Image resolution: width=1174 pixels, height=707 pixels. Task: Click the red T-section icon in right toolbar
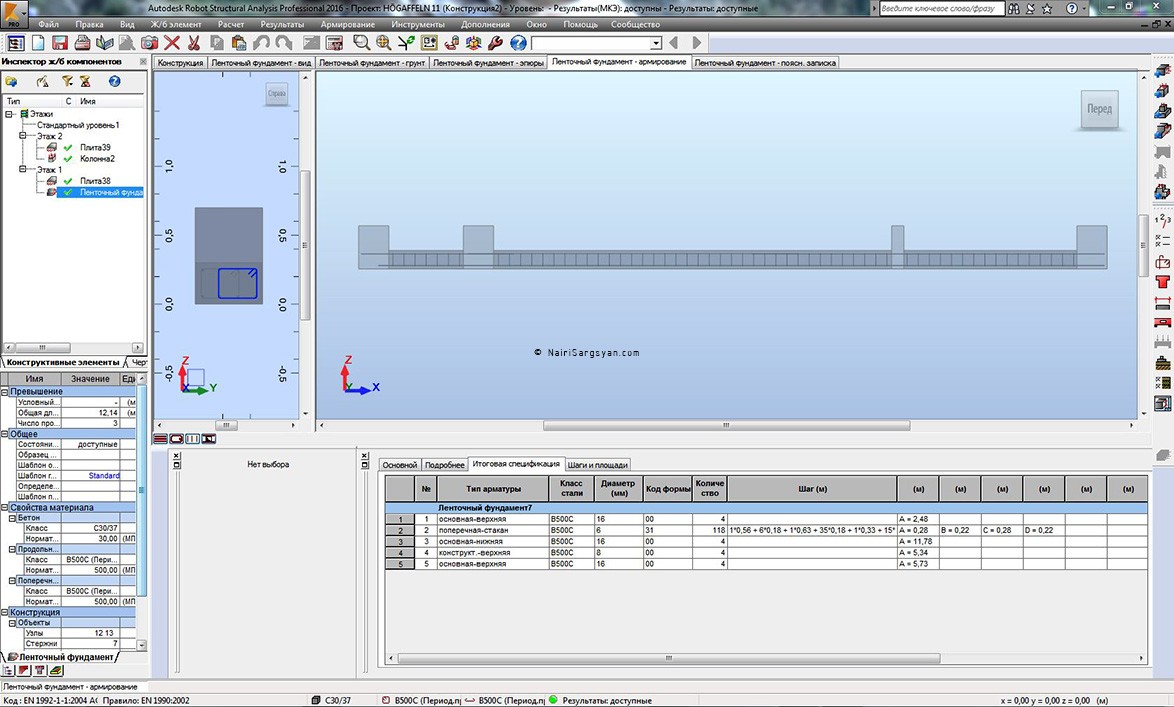point(1162,282)
